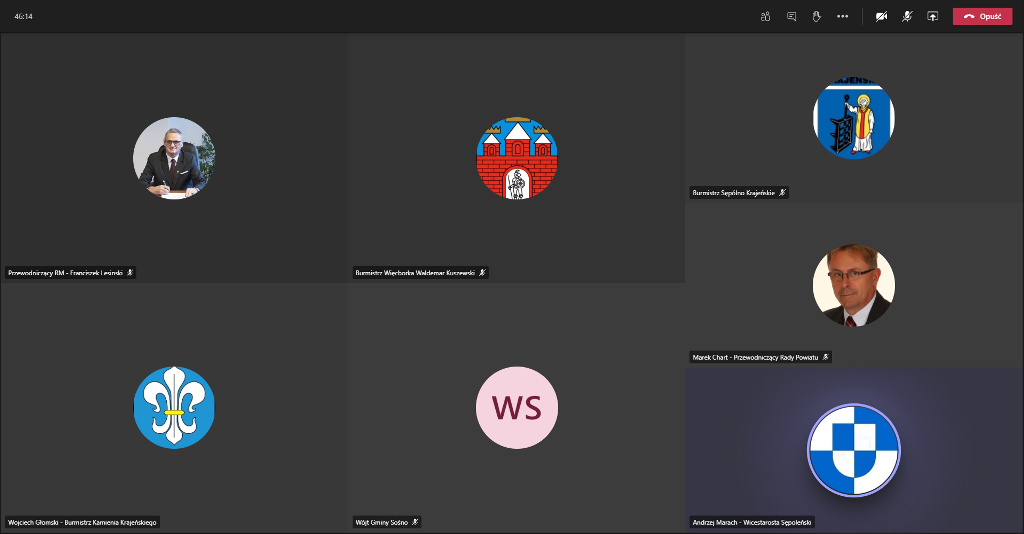Unmute the microphone in the toolbar
Image resolution: width=1024 pixels, height=534 pixels.
[907, 16]
